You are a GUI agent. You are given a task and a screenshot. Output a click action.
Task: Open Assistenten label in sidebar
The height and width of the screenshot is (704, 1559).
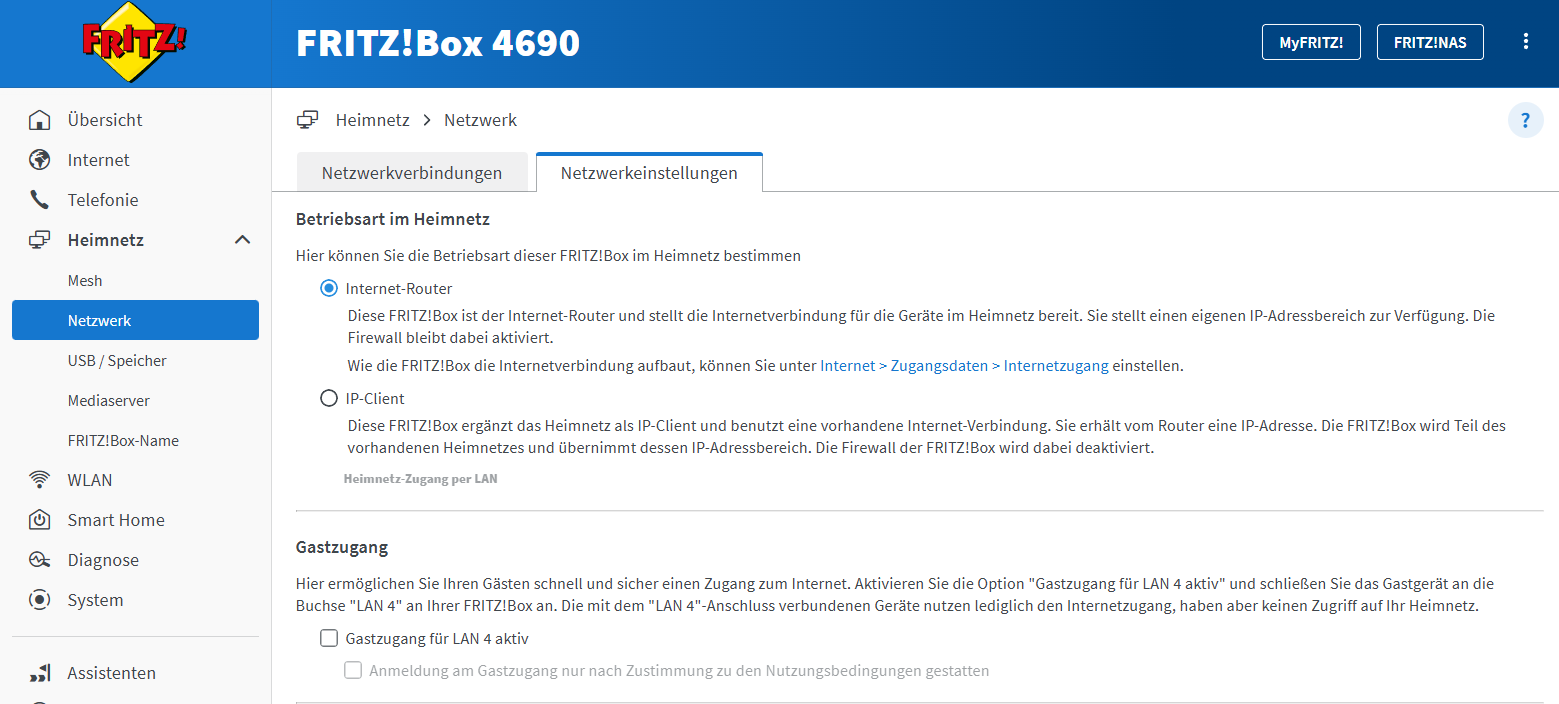[x=112, y=673]
